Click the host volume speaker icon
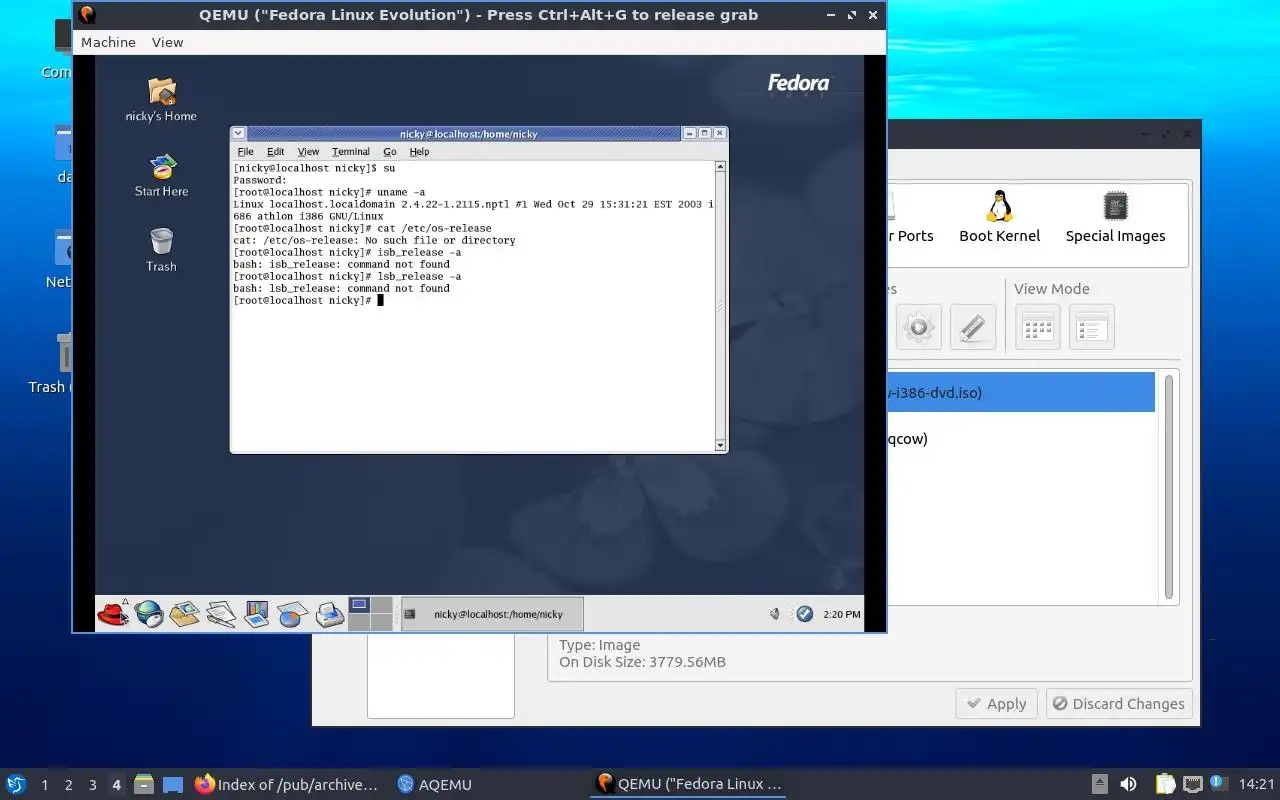The width and height of the screenshot is (1280, 800). (x=1128, y=784)
